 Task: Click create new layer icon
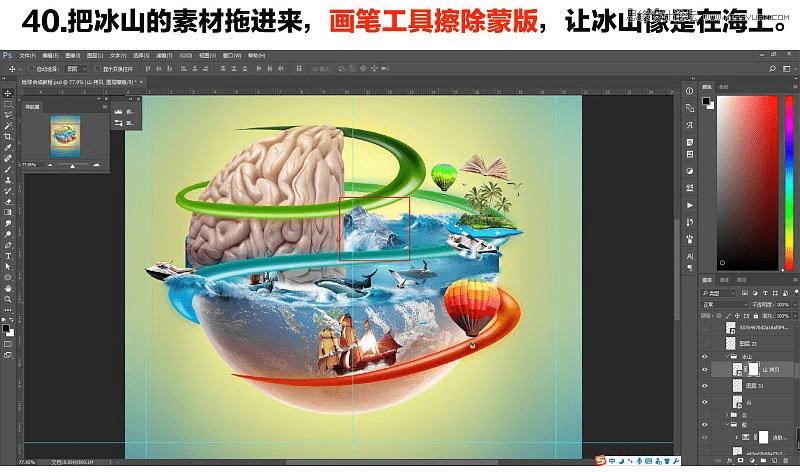point(774,460)
